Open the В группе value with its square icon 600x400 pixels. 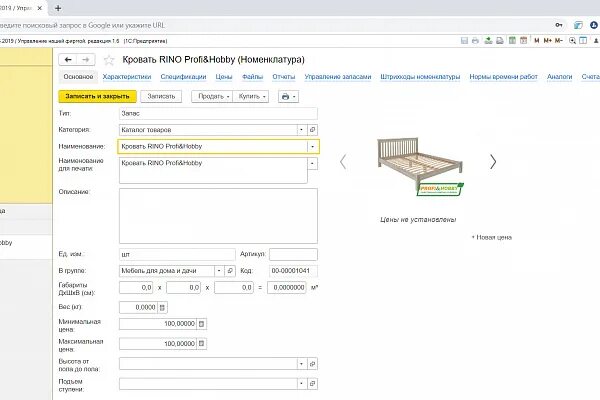point(230,271)
